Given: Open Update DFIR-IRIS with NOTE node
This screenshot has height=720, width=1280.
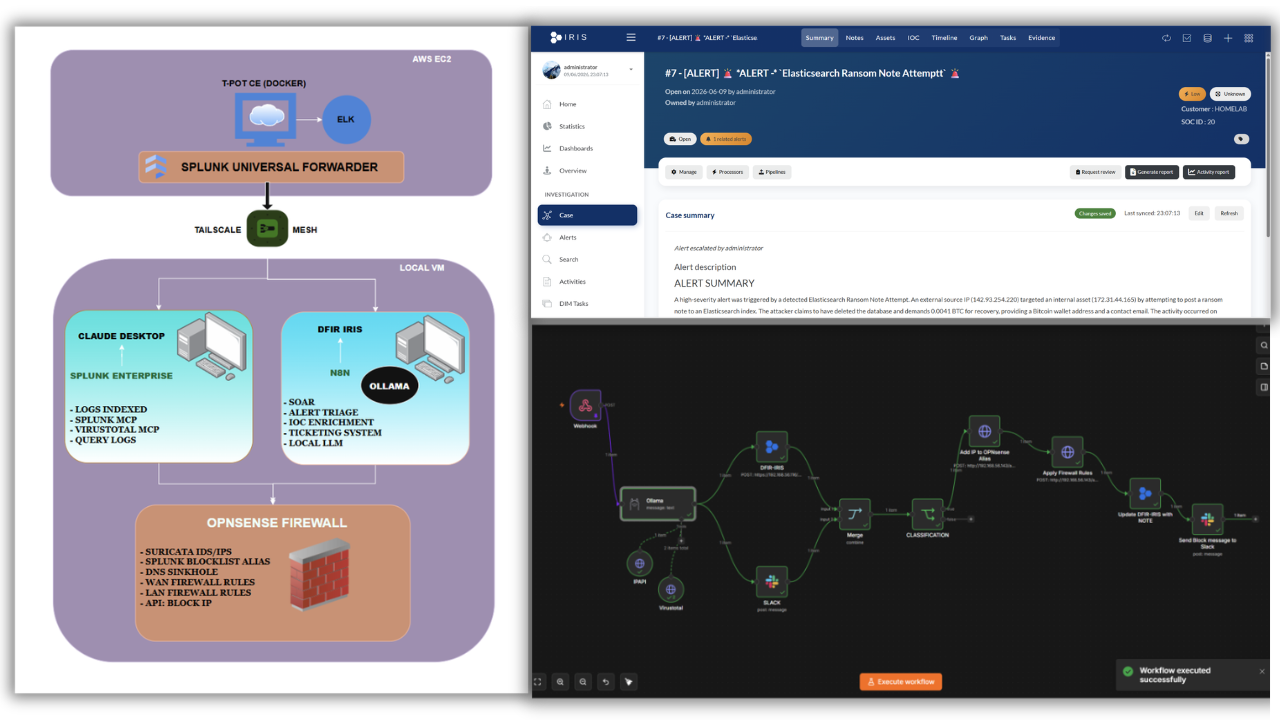Looking at the screenshot, I should [x=1144, y=494].
